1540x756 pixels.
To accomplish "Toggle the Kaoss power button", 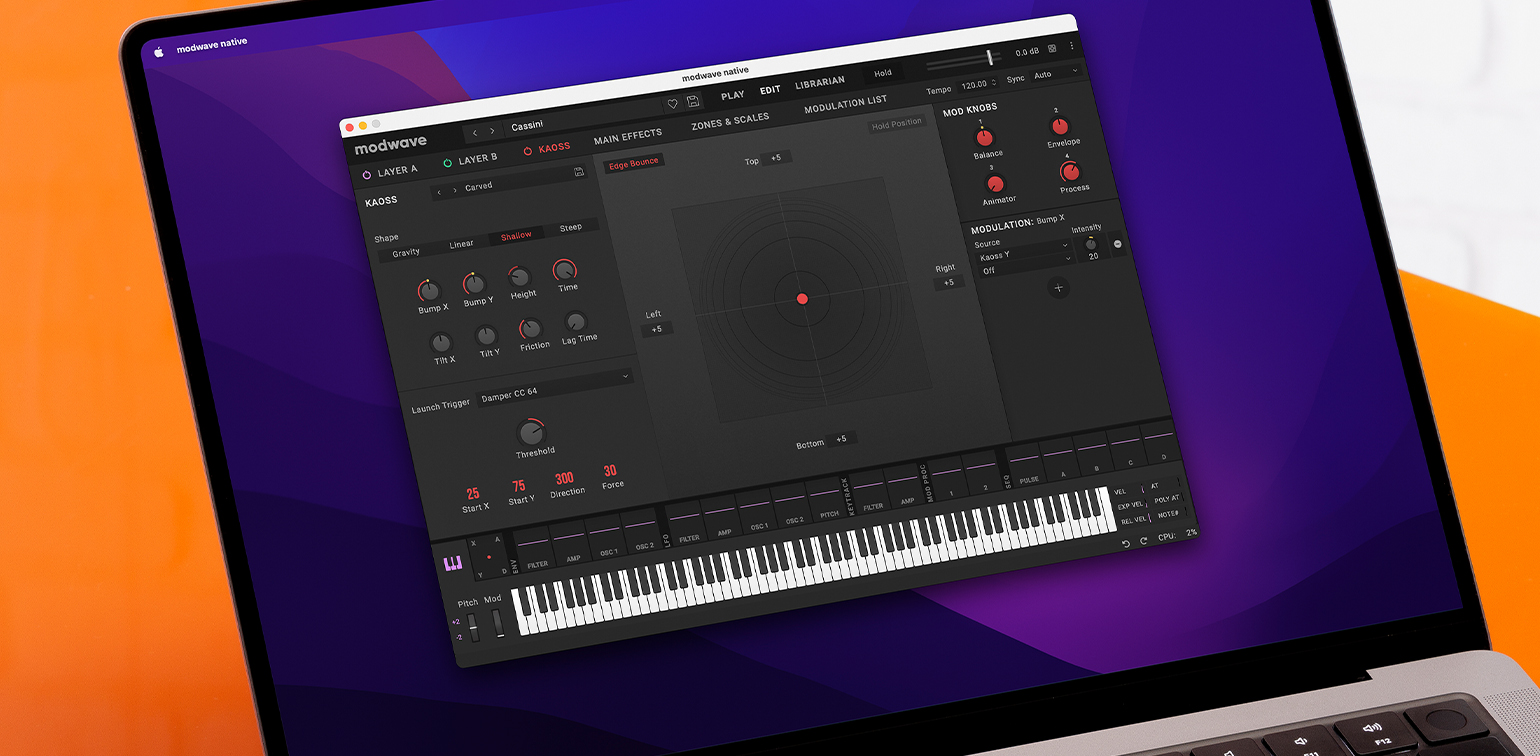I will click(527, 151).
